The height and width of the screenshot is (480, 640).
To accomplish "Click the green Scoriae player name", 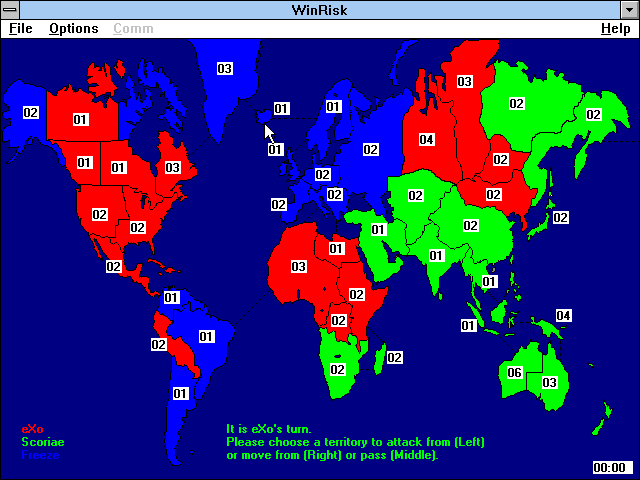I will tap(43, 442).
